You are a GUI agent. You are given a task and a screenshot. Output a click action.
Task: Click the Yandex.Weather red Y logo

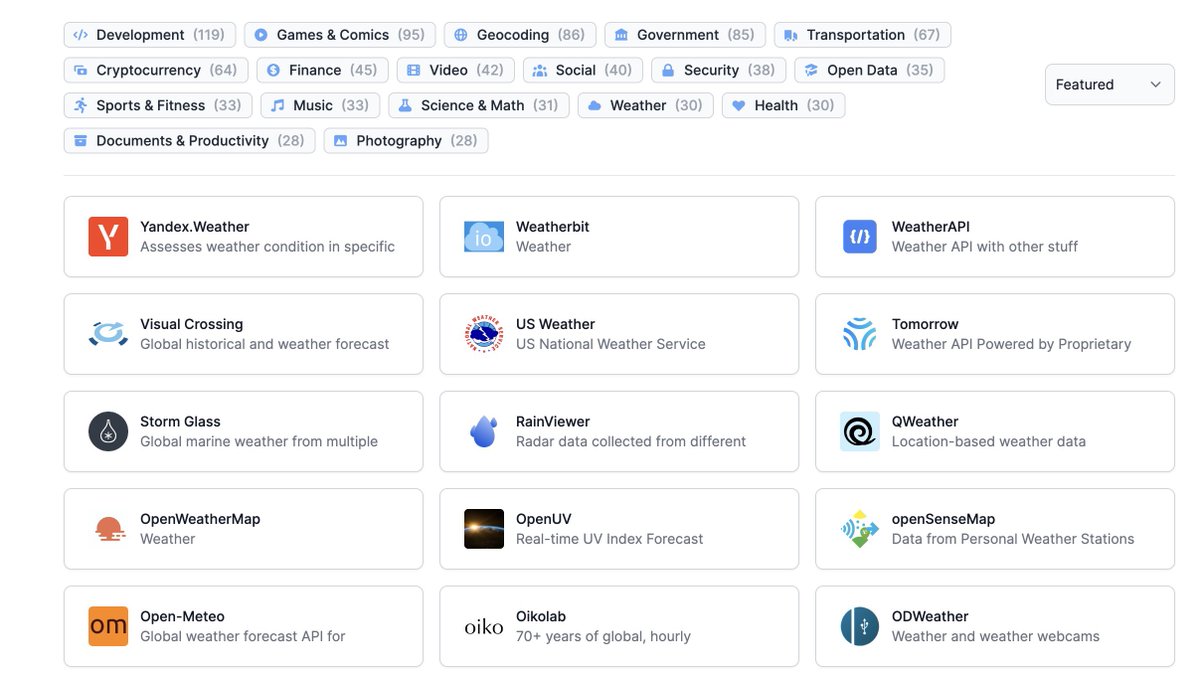pos(108,237)
